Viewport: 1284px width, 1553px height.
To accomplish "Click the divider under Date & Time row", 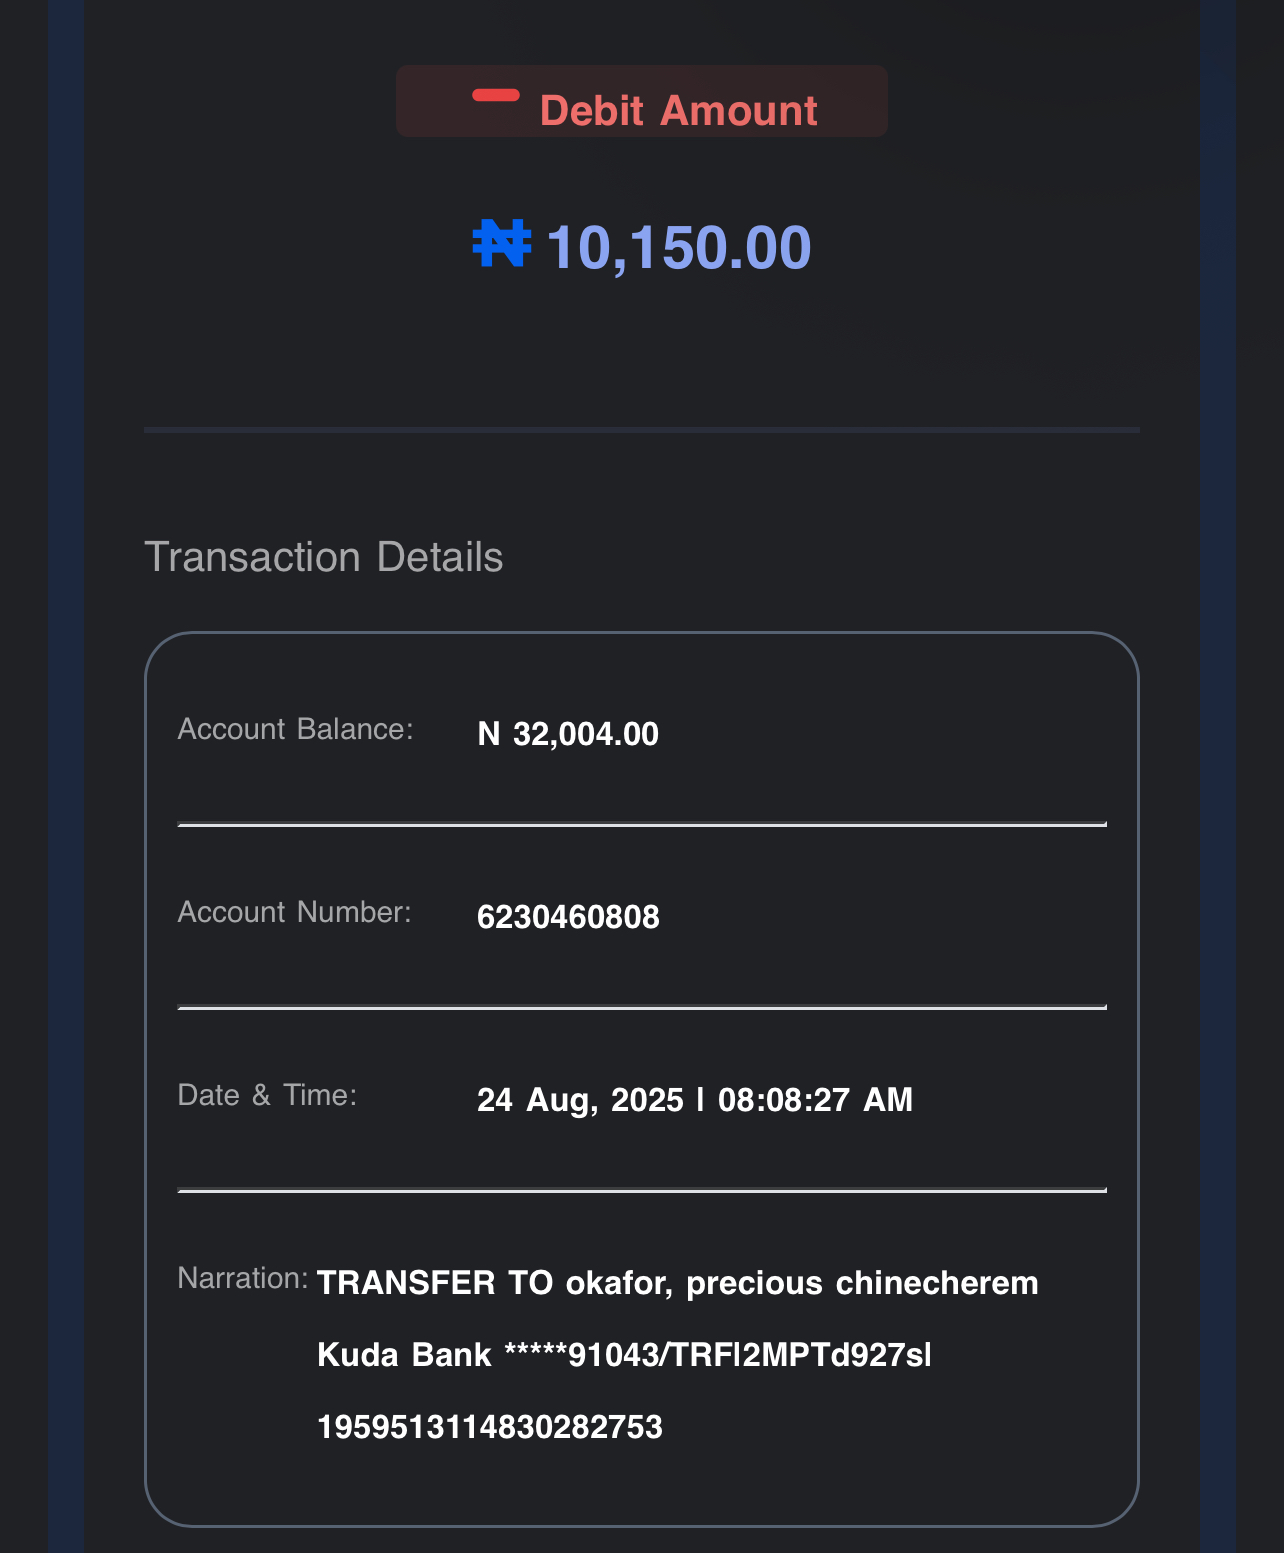I will pos(641,1191).
